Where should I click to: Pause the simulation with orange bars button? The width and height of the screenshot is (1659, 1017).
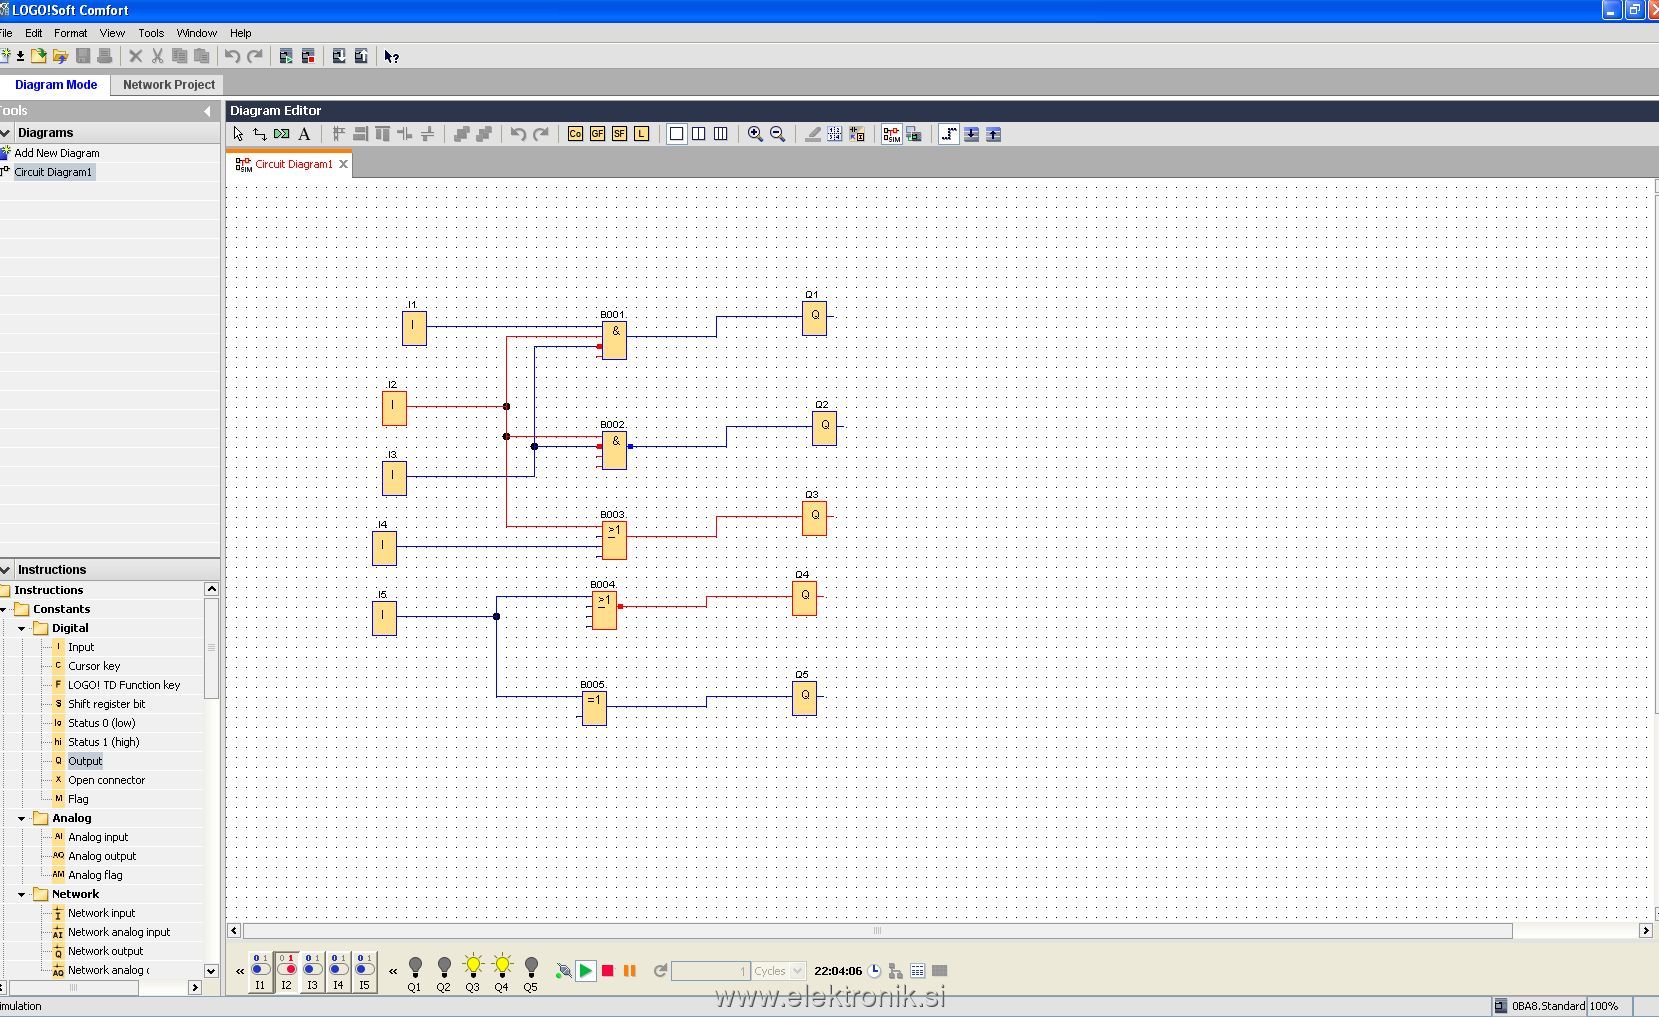(x=630, y=971)
